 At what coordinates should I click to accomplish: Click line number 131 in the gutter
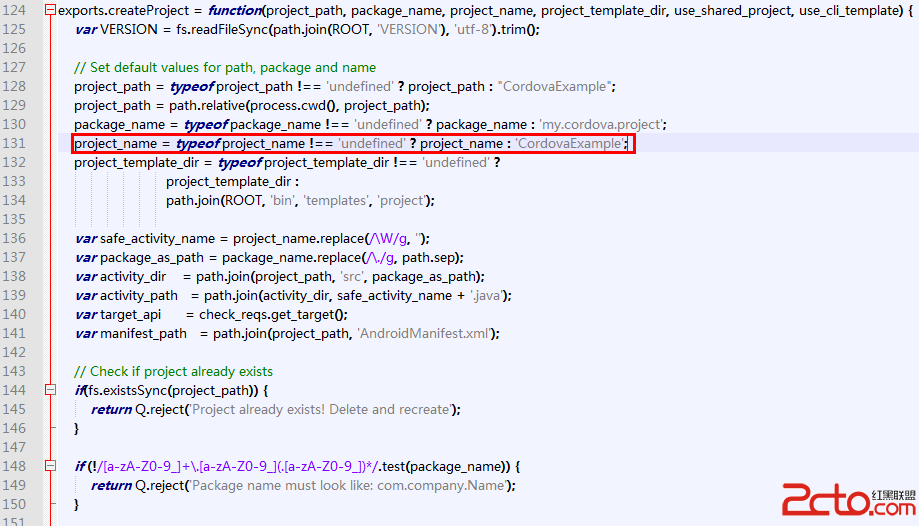tap(14, 143)
